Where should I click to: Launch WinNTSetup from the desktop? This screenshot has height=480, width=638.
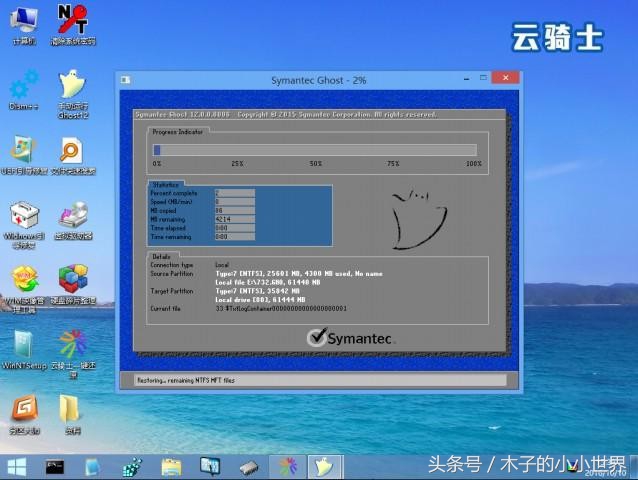24,350
